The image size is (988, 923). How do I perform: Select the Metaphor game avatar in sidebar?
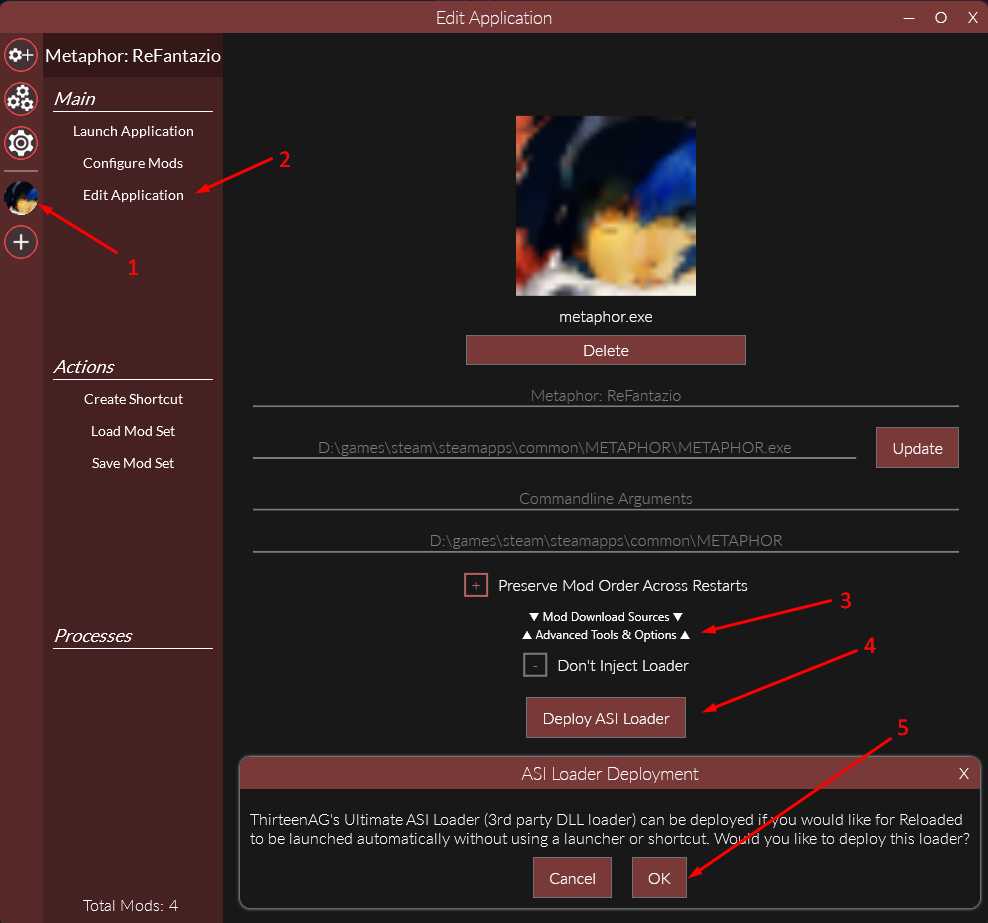[21, 198]
